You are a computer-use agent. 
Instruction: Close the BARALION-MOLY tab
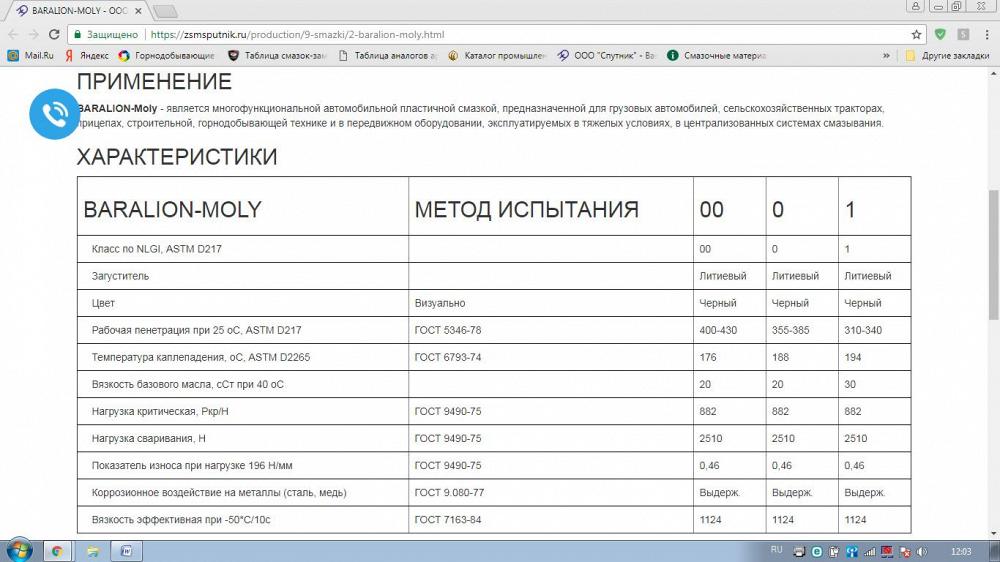point(138,11)
